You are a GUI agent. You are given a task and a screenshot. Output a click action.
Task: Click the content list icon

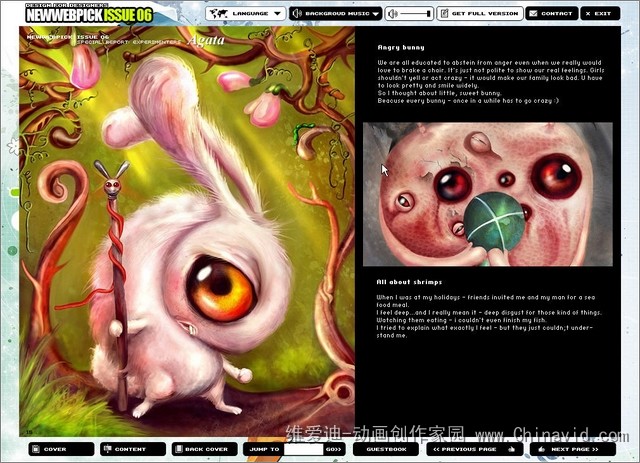tap(108, 449)
